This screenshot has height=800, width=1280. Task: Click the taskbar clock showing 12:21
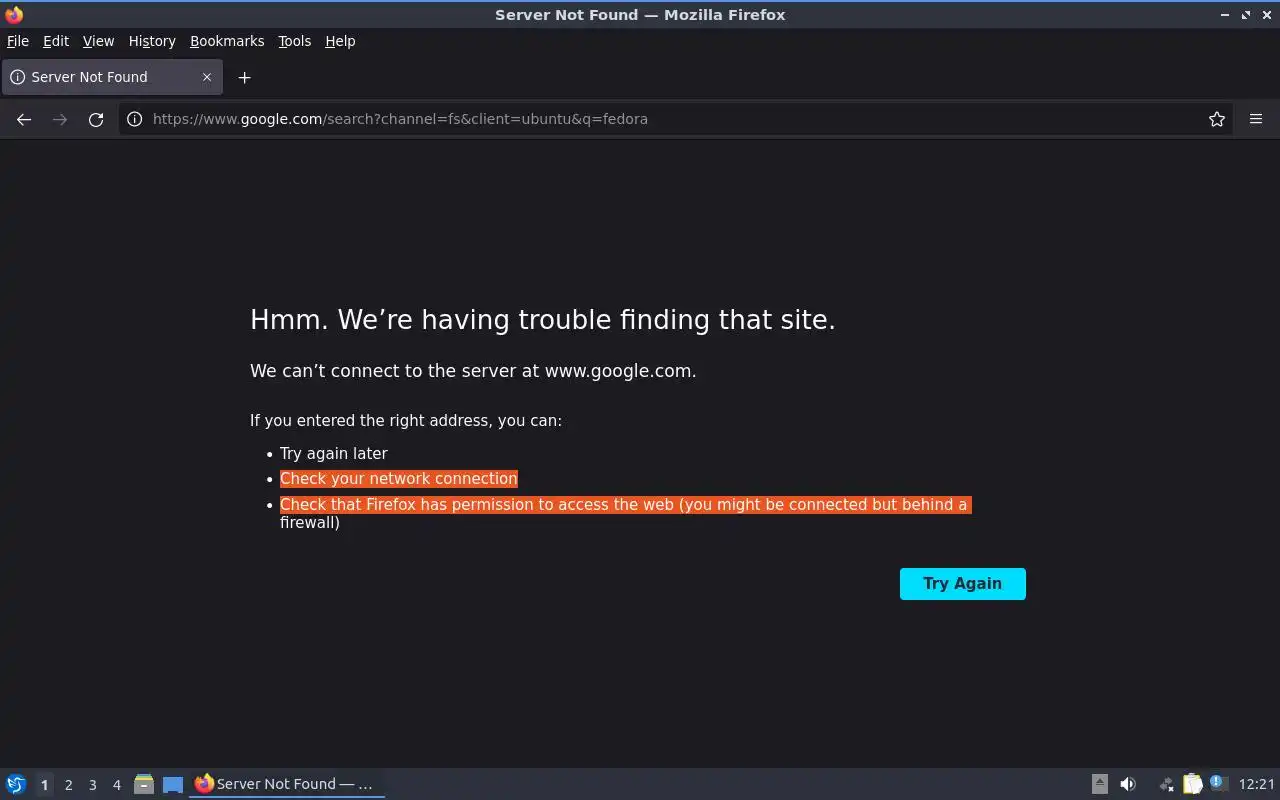pyautogui.click(x=1256, y=784)
